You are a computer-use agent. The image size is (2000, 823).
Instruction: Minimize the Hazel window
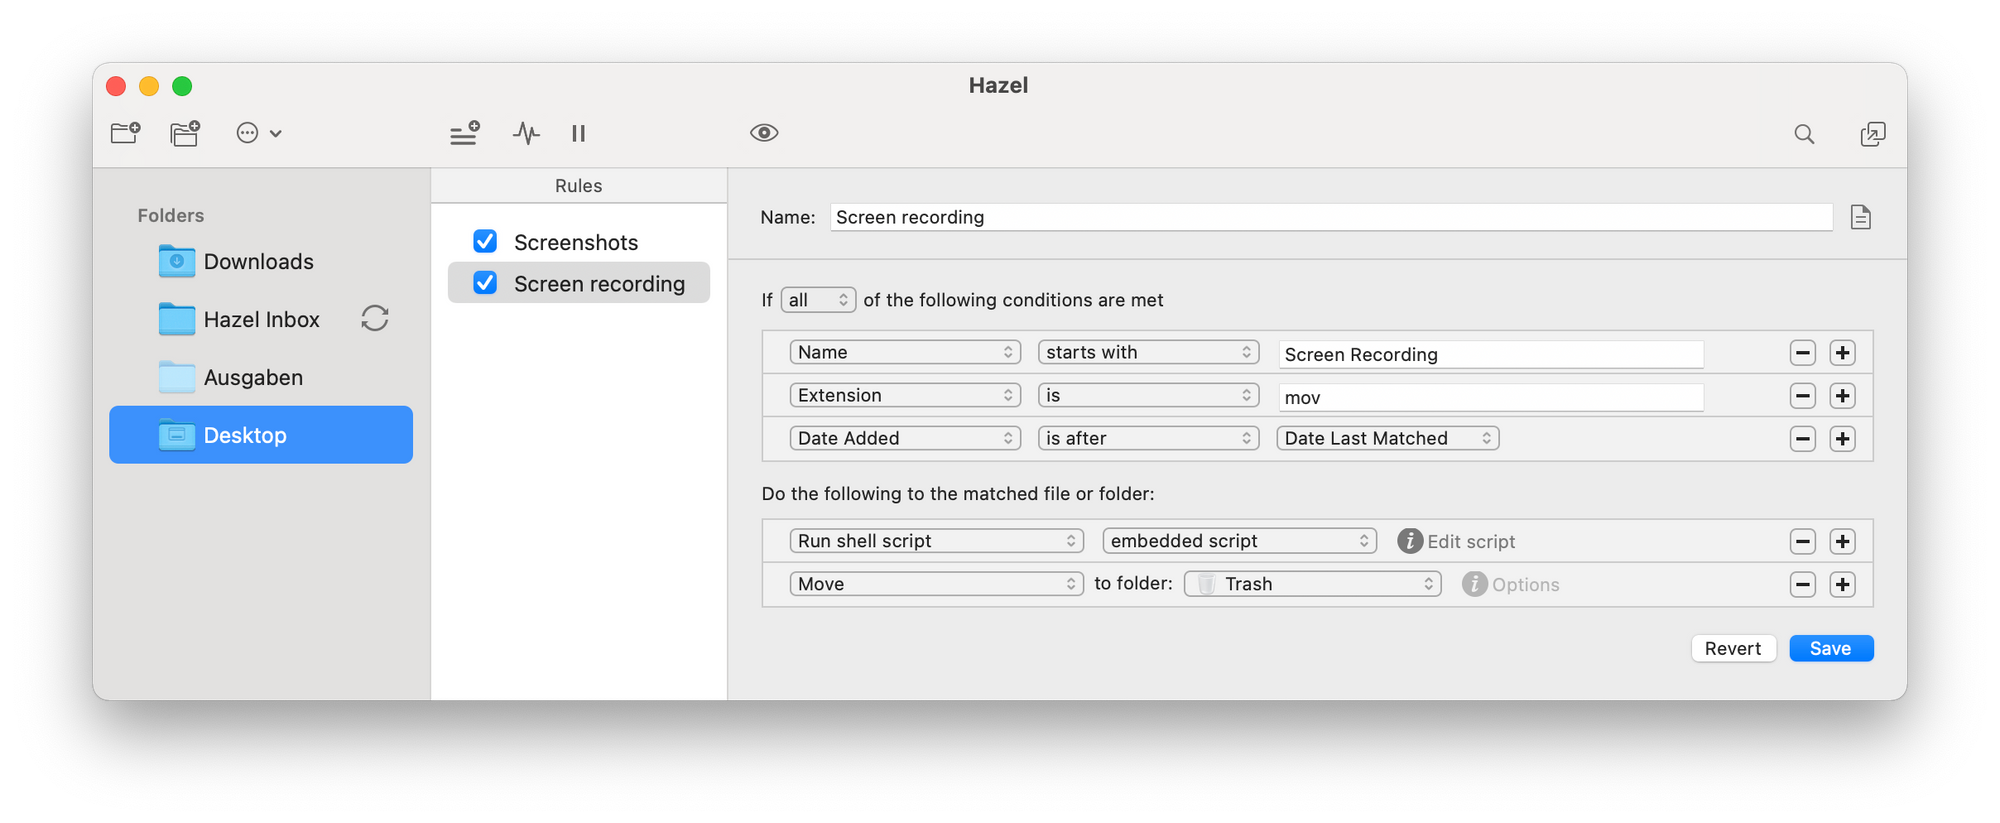point(149,86)
